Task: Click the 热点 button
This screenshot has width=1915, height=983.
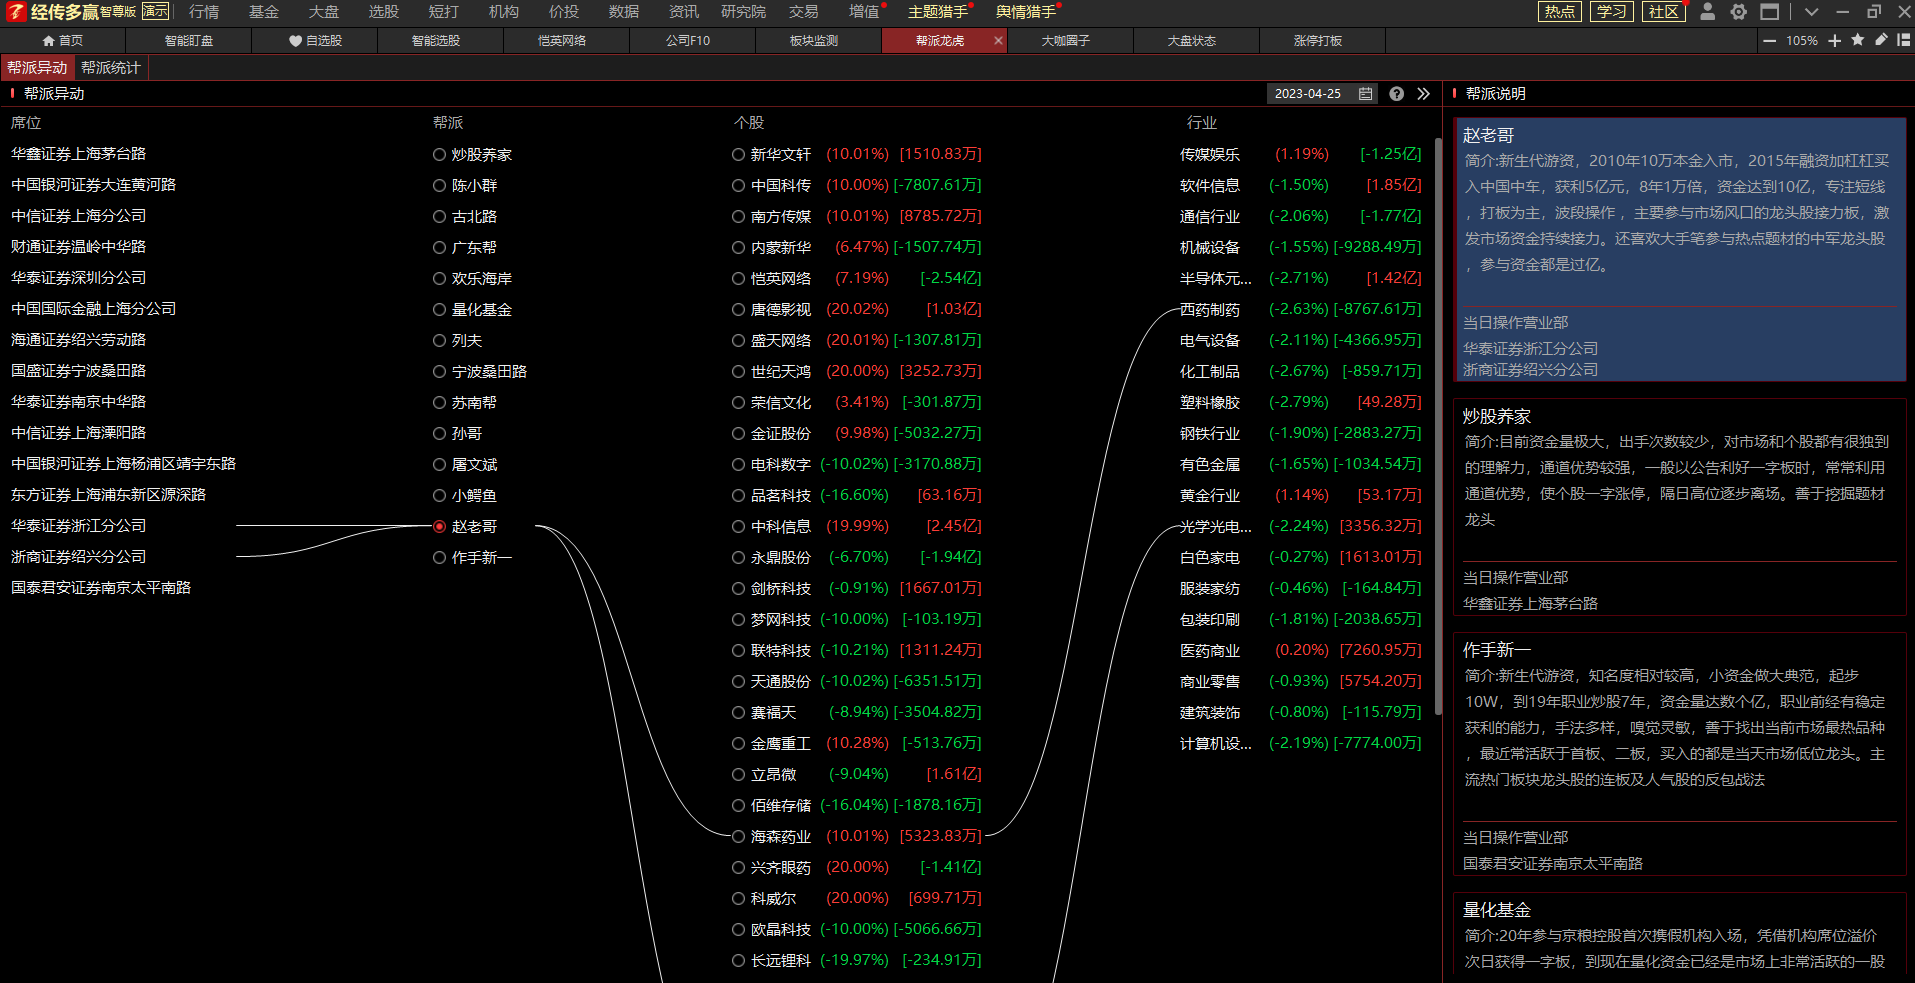Action: tap(1560, 12)
